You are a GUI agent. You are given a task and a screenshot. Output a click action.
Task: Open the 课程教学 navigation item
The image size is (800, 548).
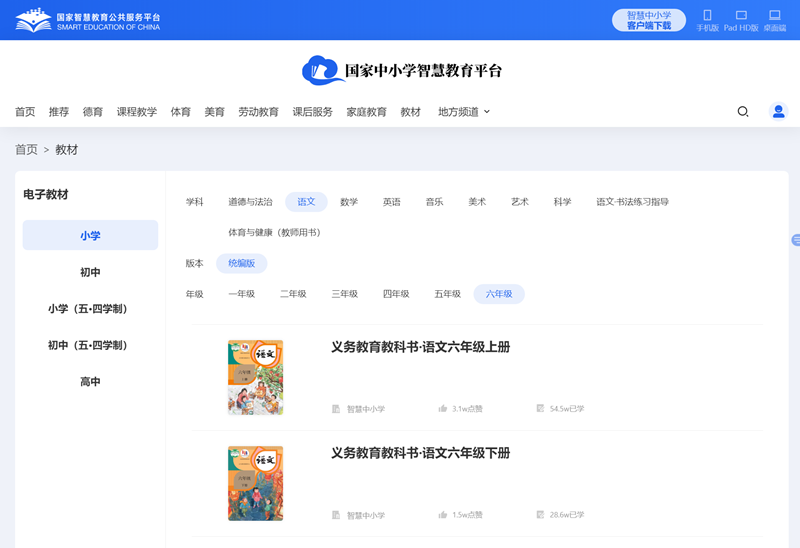(x=137, y=112)
